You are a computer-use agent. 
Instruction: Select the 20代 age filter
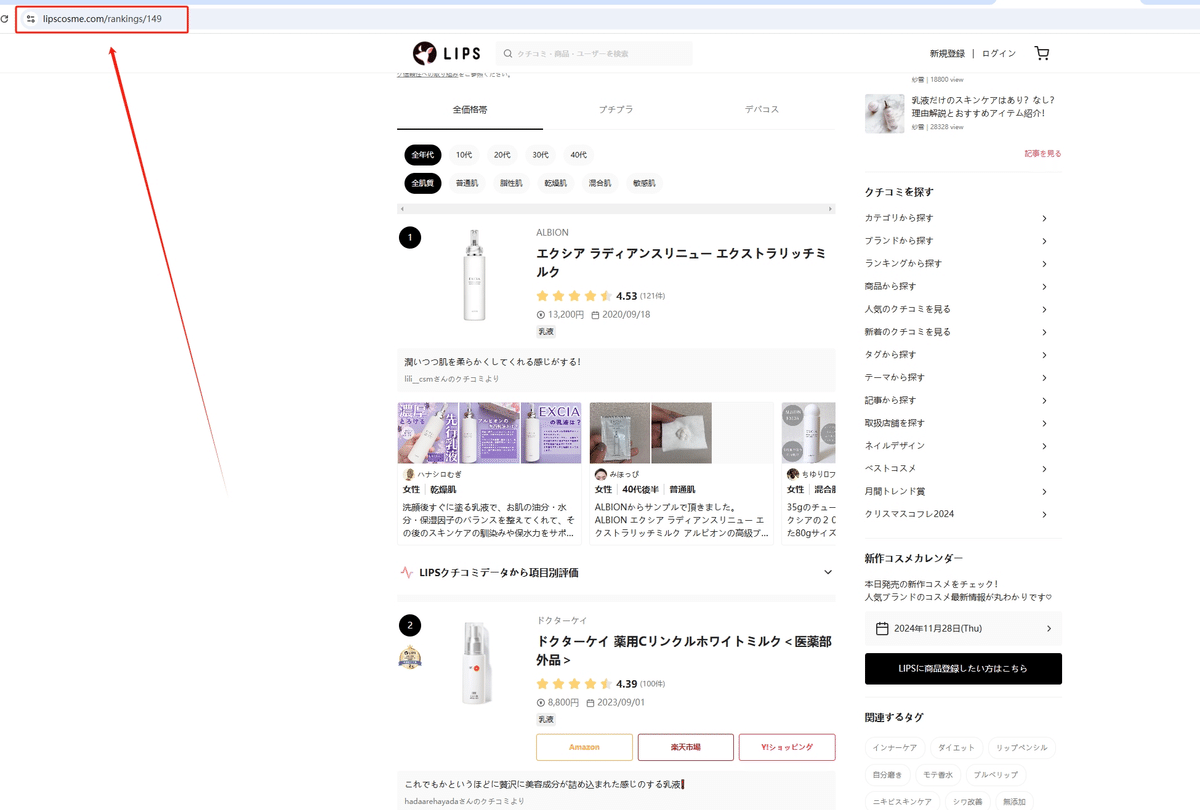(x=502, y=155)
